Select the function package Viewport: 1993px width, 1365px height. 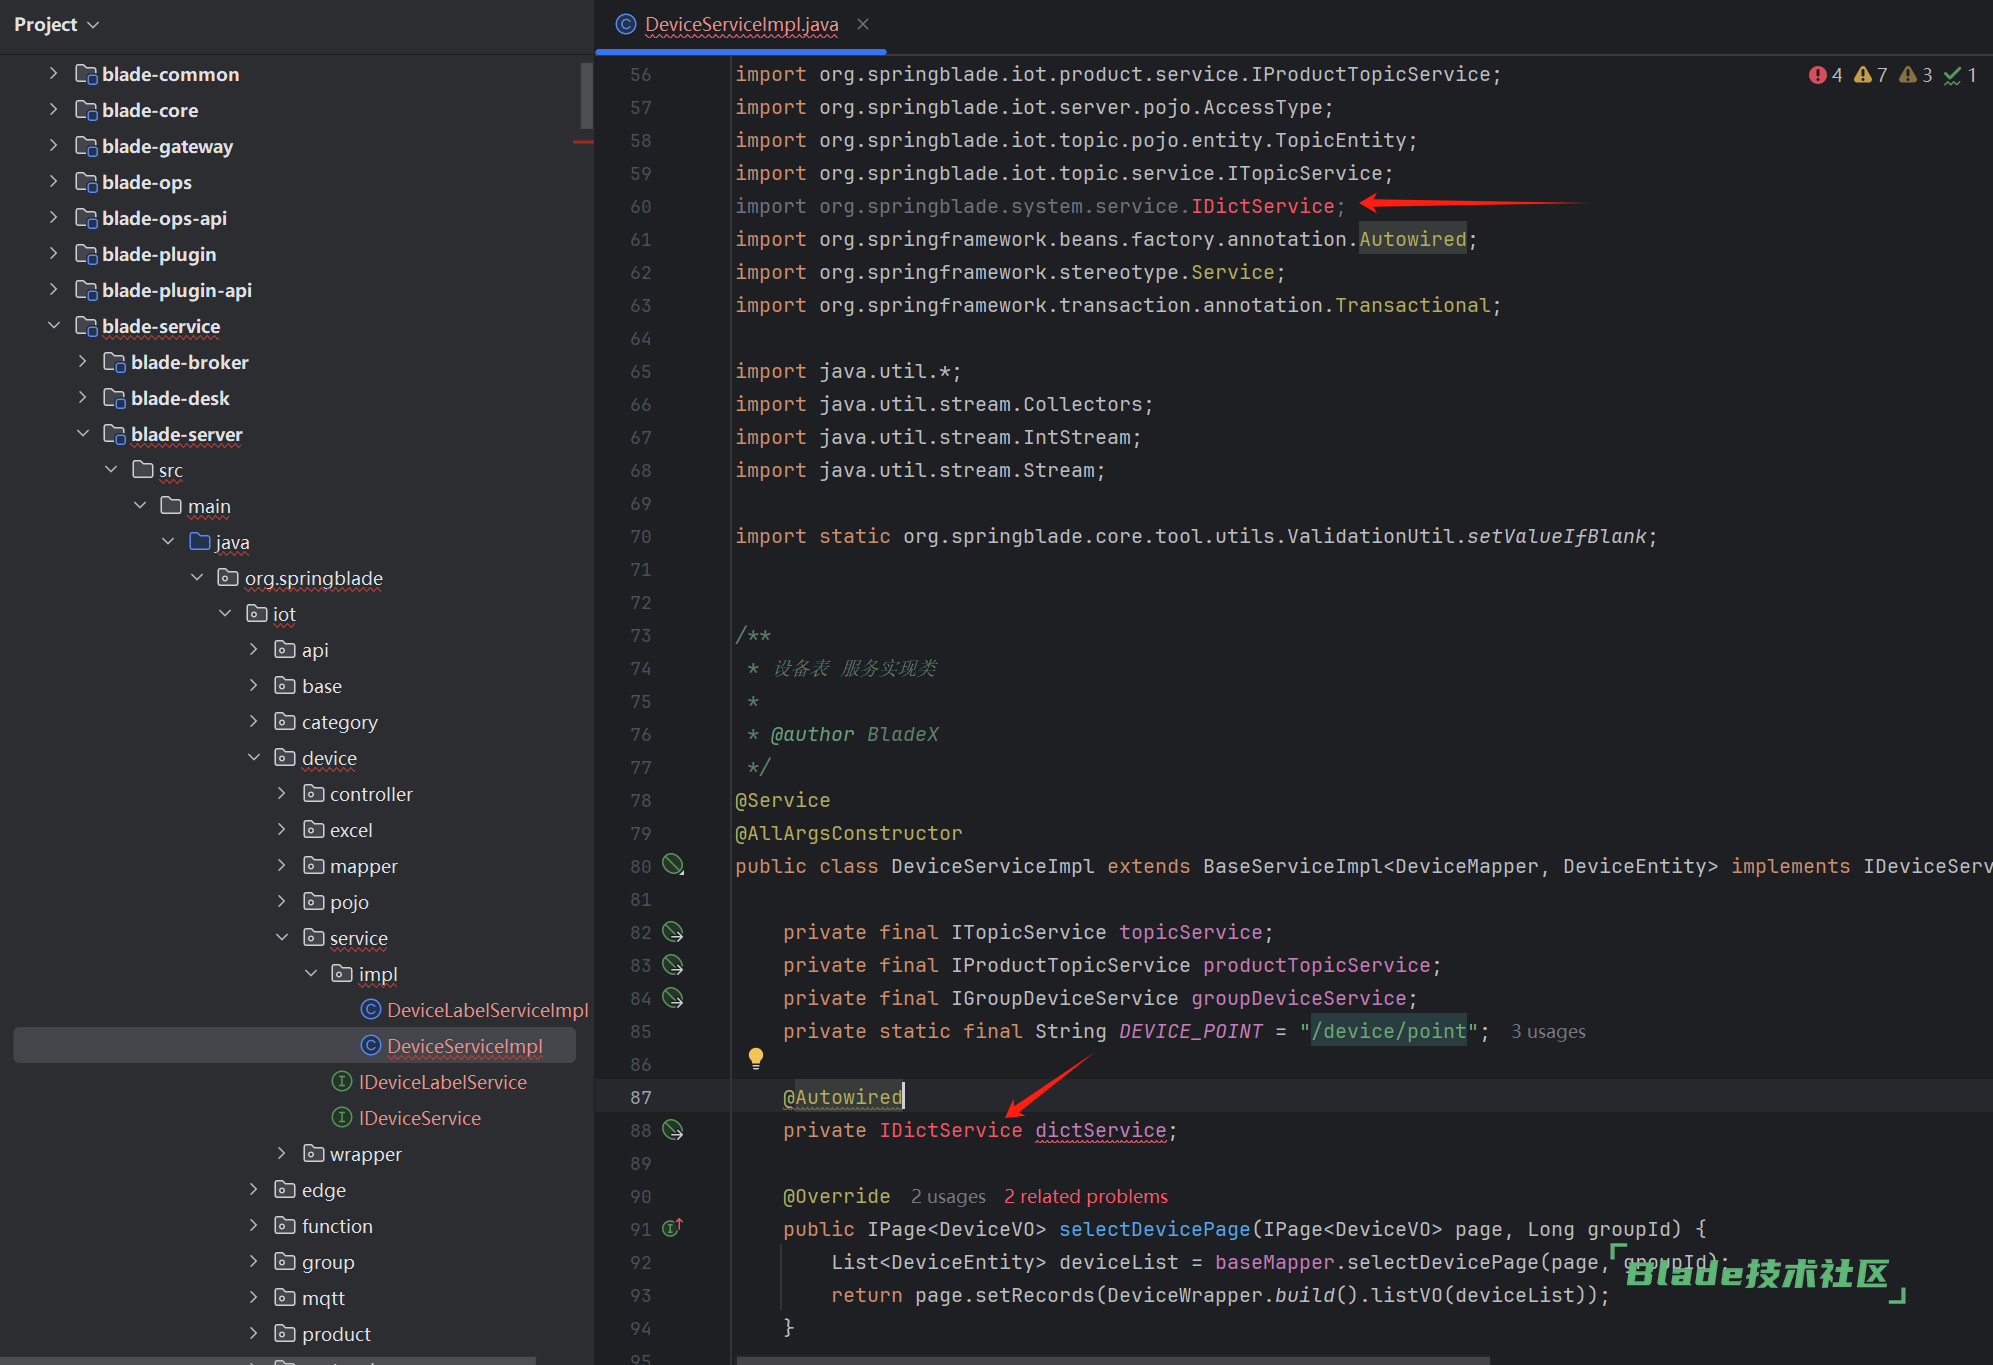337,1226
